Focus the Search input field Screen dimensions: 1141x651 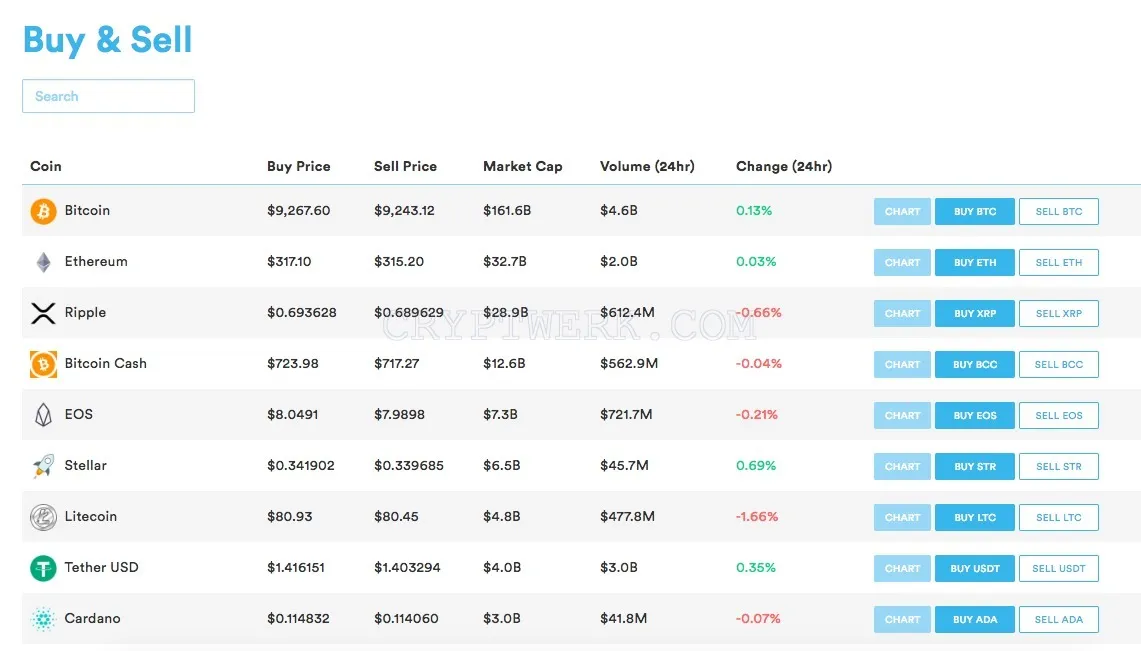[108, 96]
